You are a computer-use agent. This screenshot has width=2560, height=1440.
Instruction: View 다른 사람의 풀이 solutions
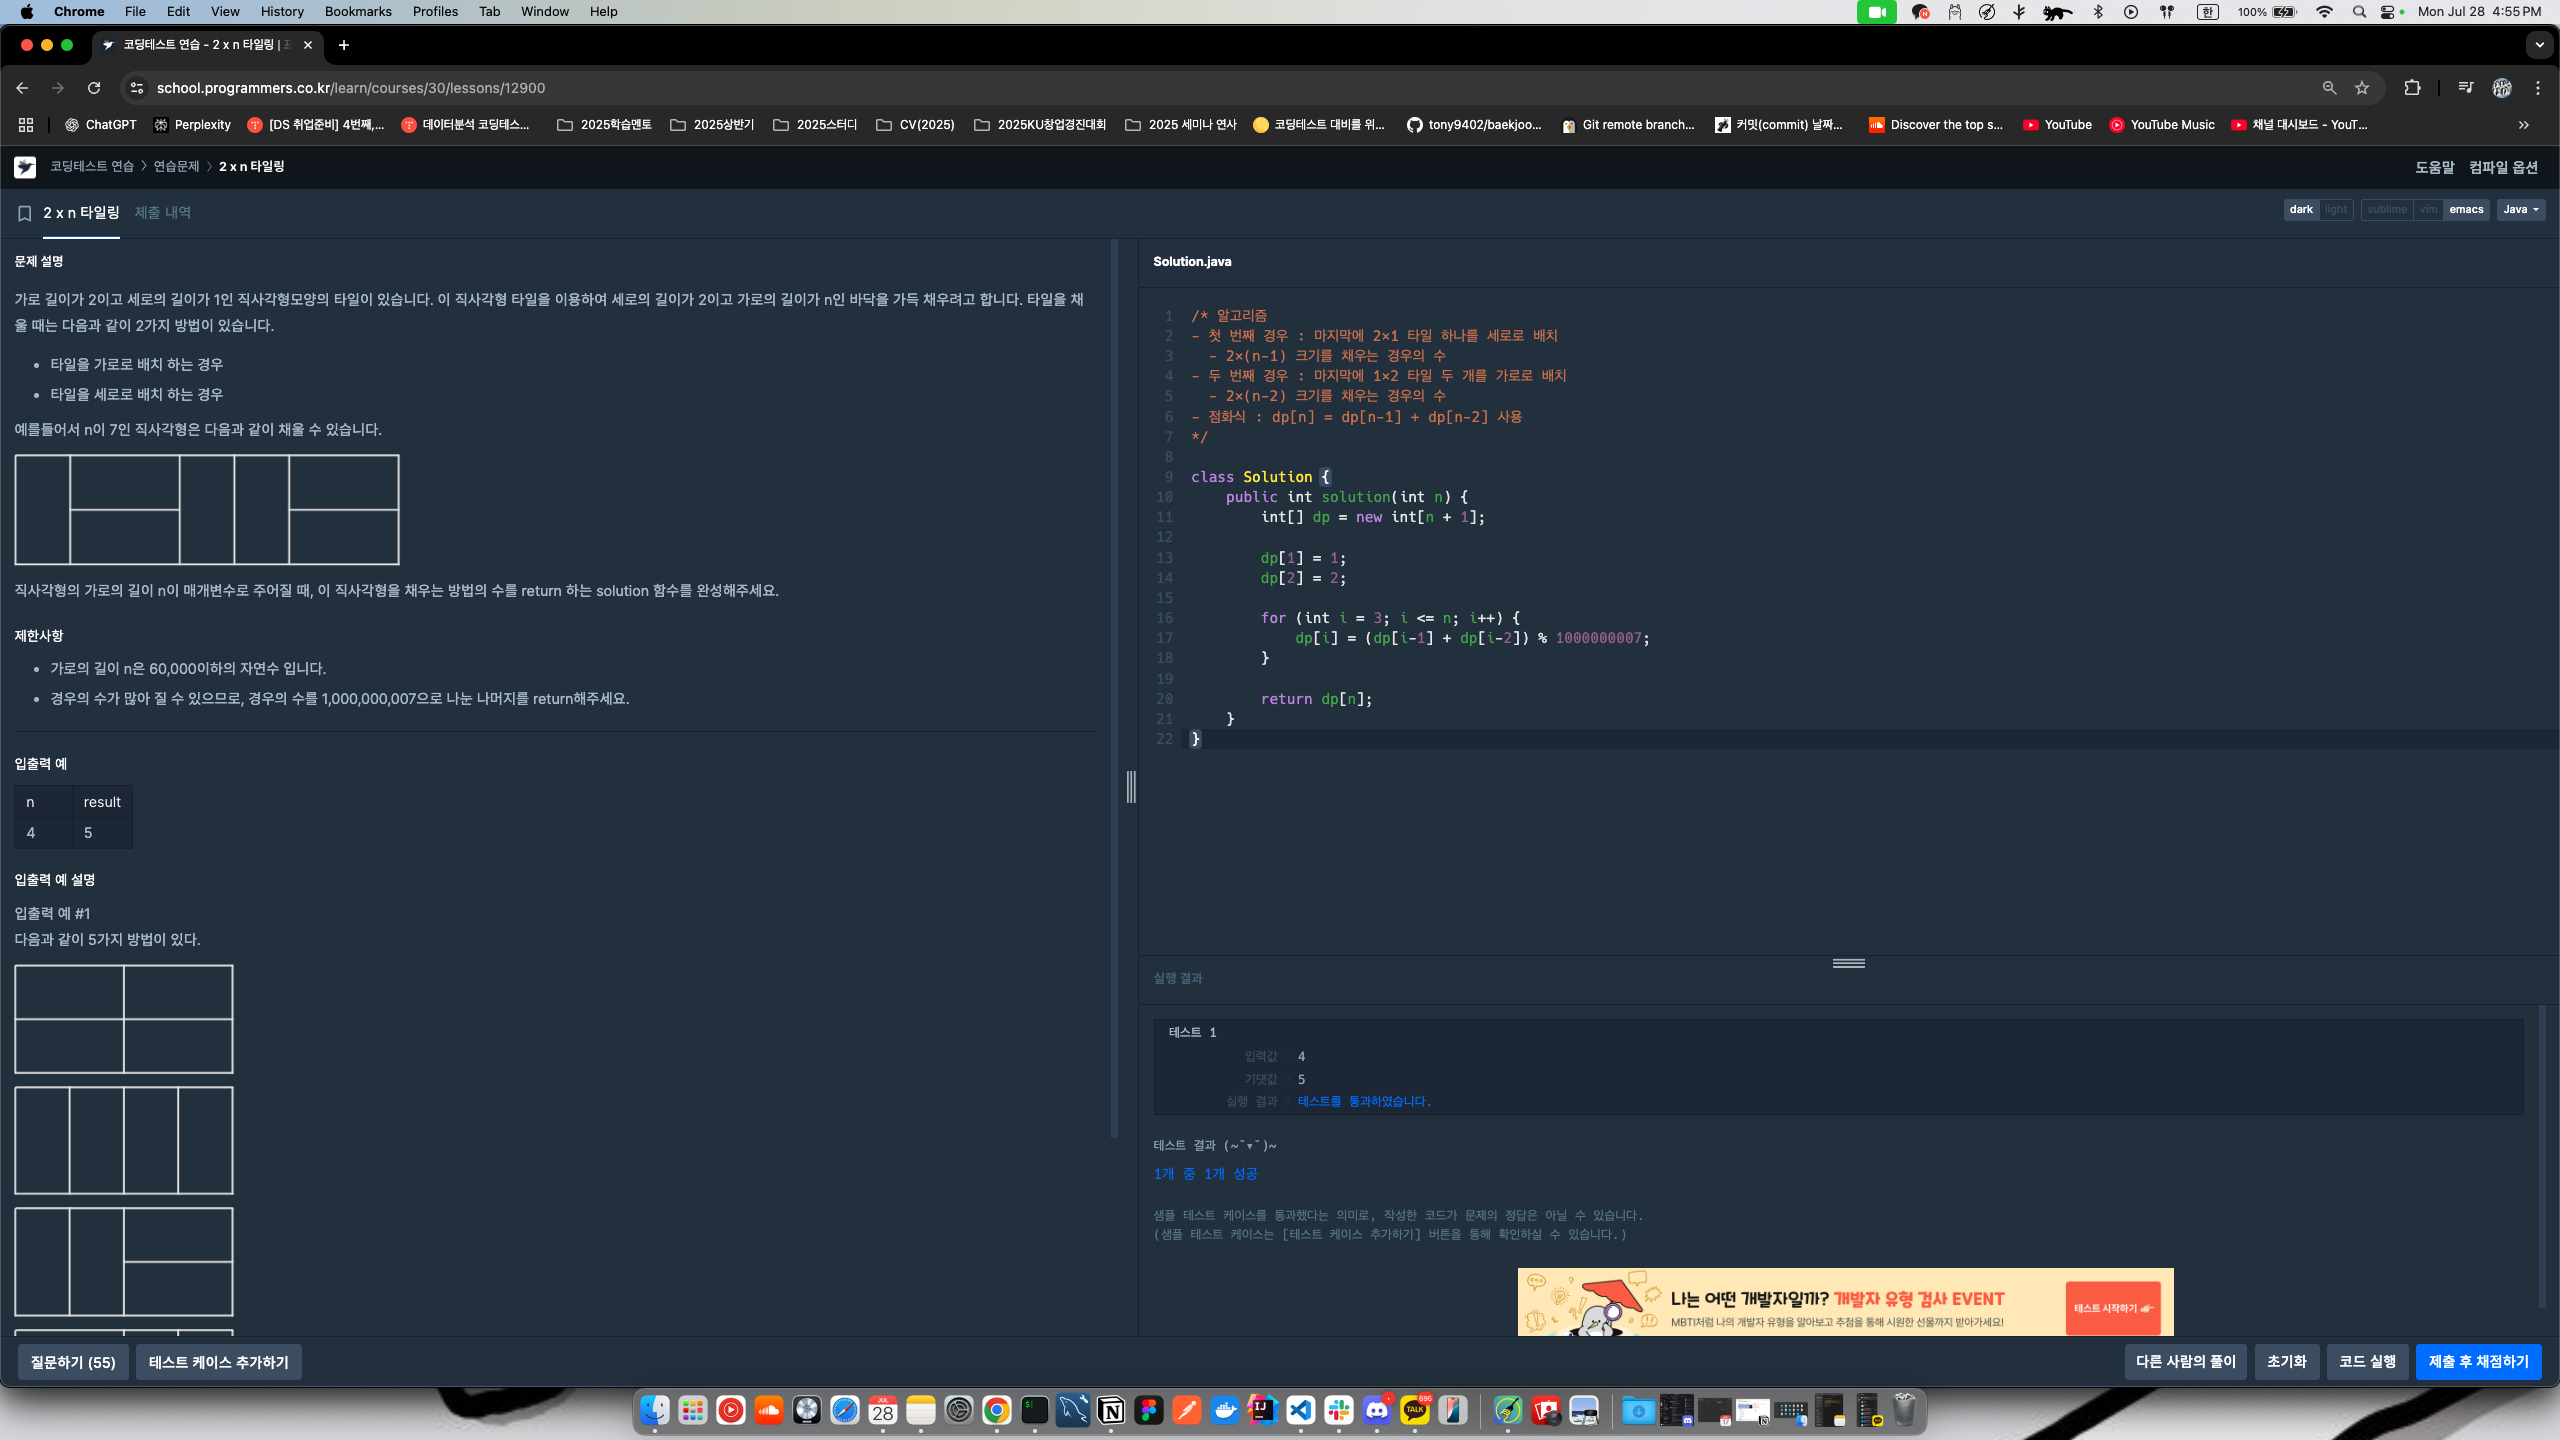pyautogui.click(x=2186, y=1362)
